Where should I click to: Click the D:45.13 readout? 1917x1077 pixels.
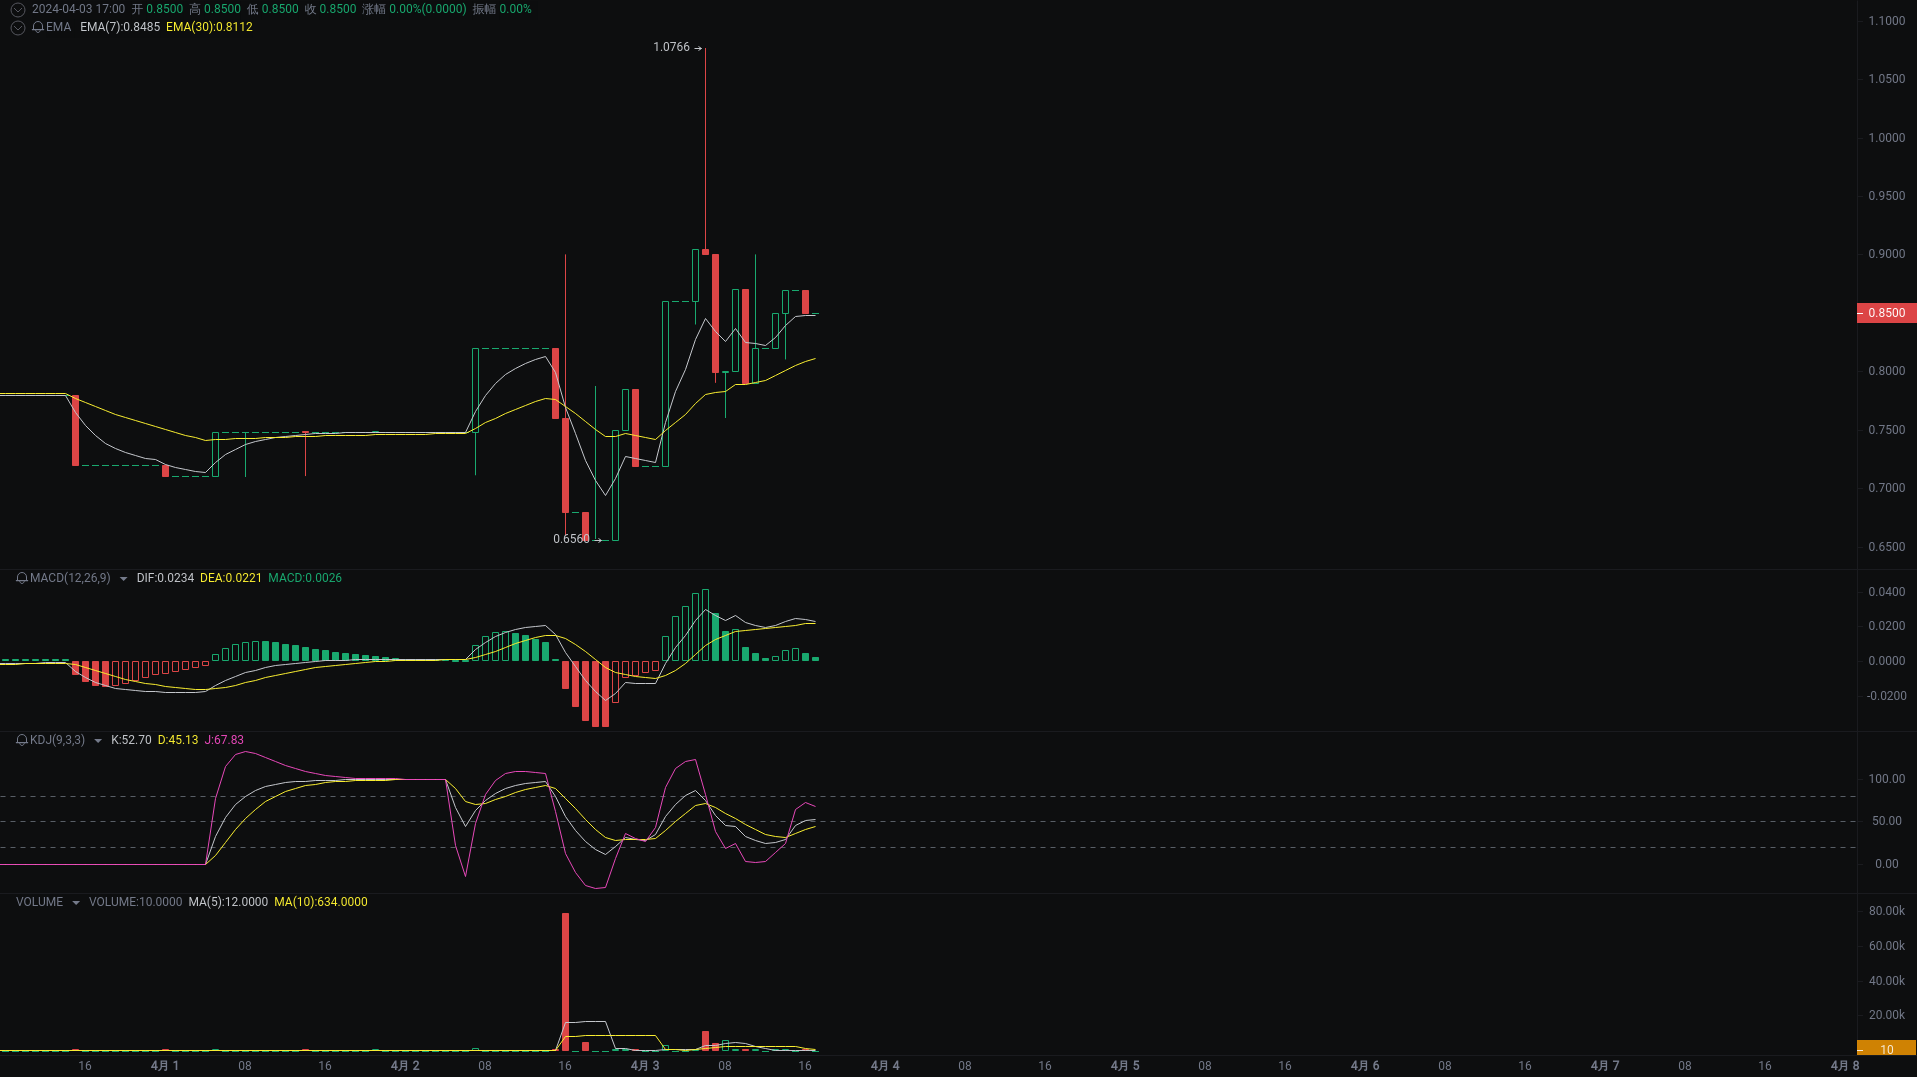tap(178, 740)
